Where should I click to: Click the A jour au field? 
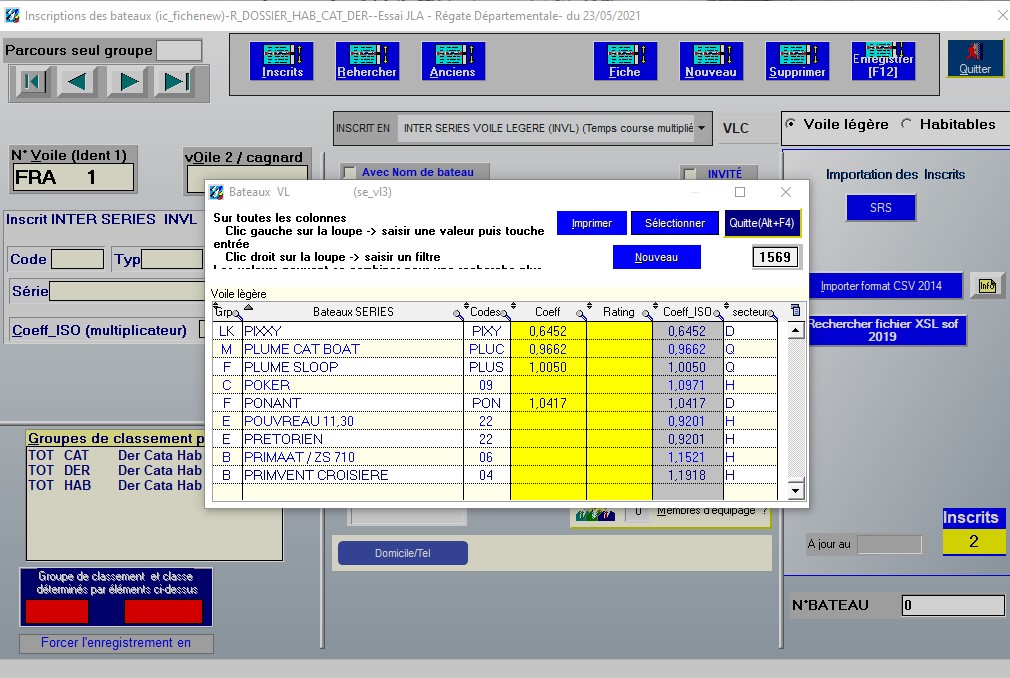point(890,544)
